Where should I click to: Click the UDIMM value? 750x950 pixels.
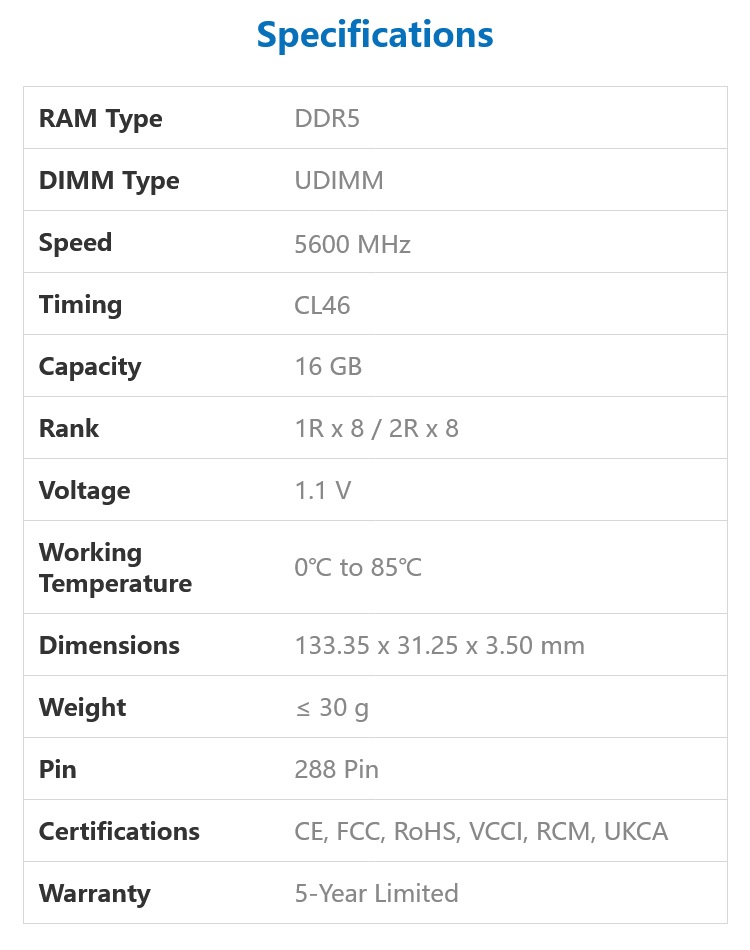(339, 181)
